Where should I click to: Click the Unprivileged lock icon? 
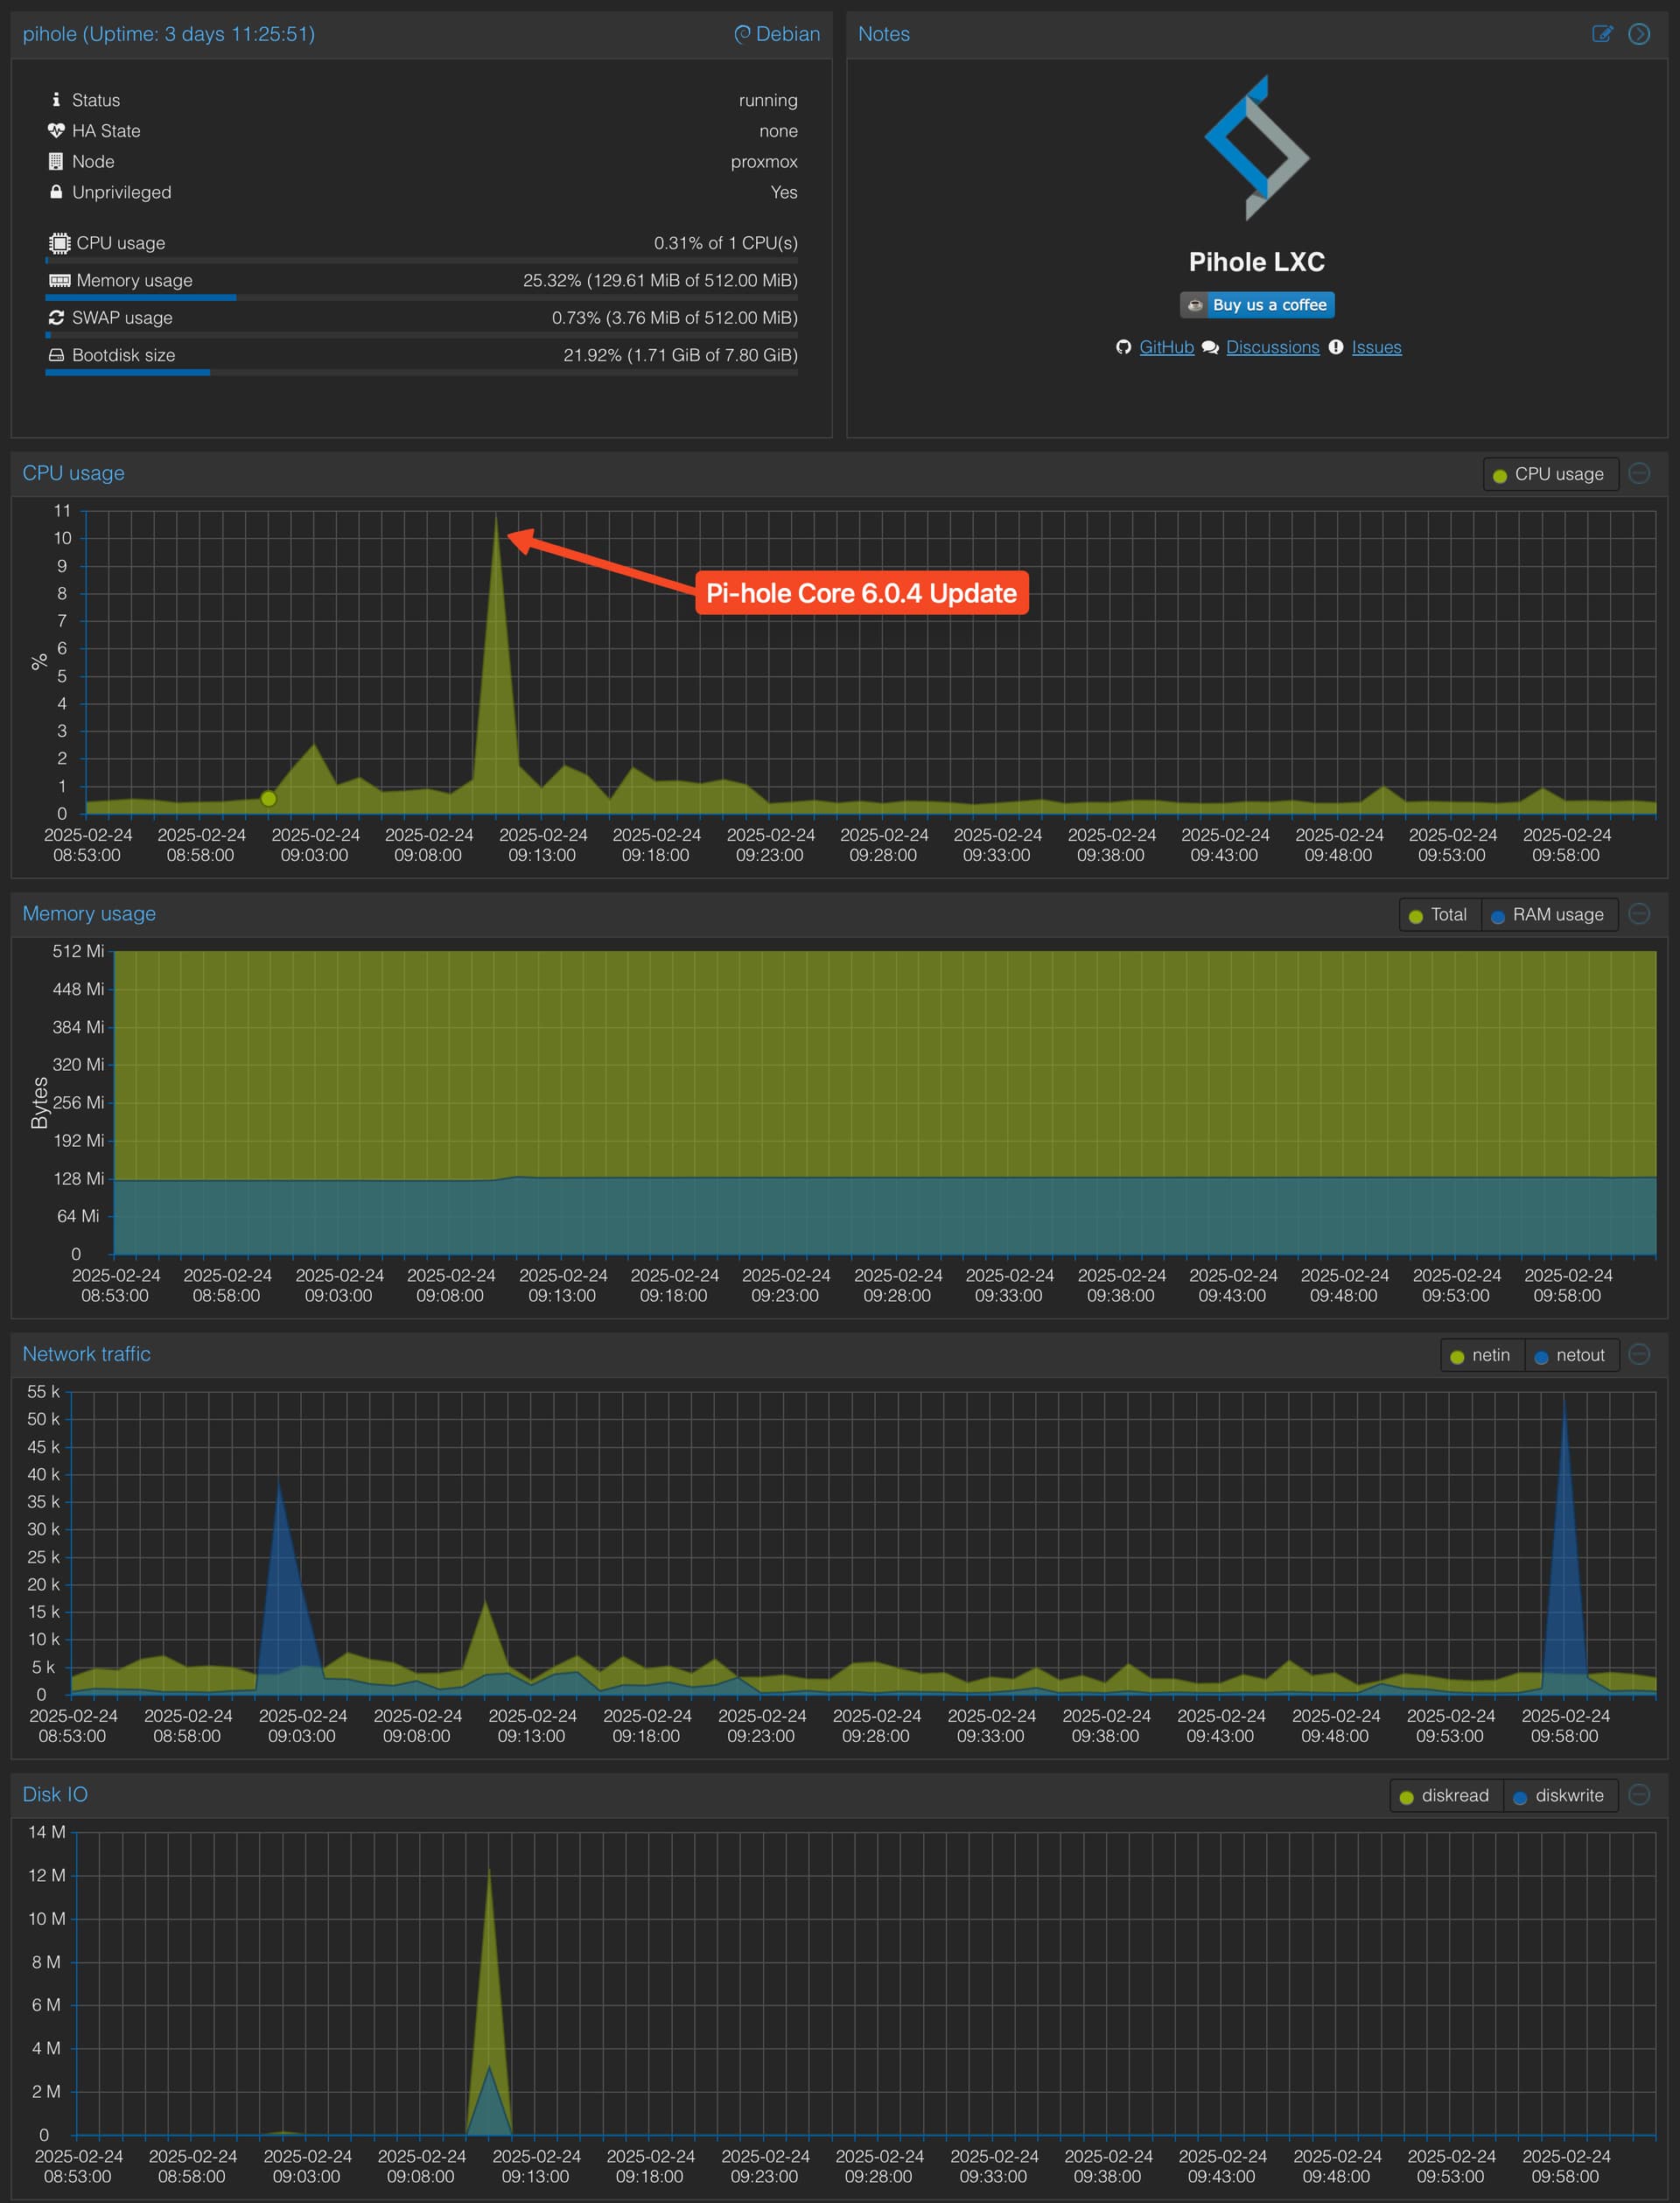56,191
